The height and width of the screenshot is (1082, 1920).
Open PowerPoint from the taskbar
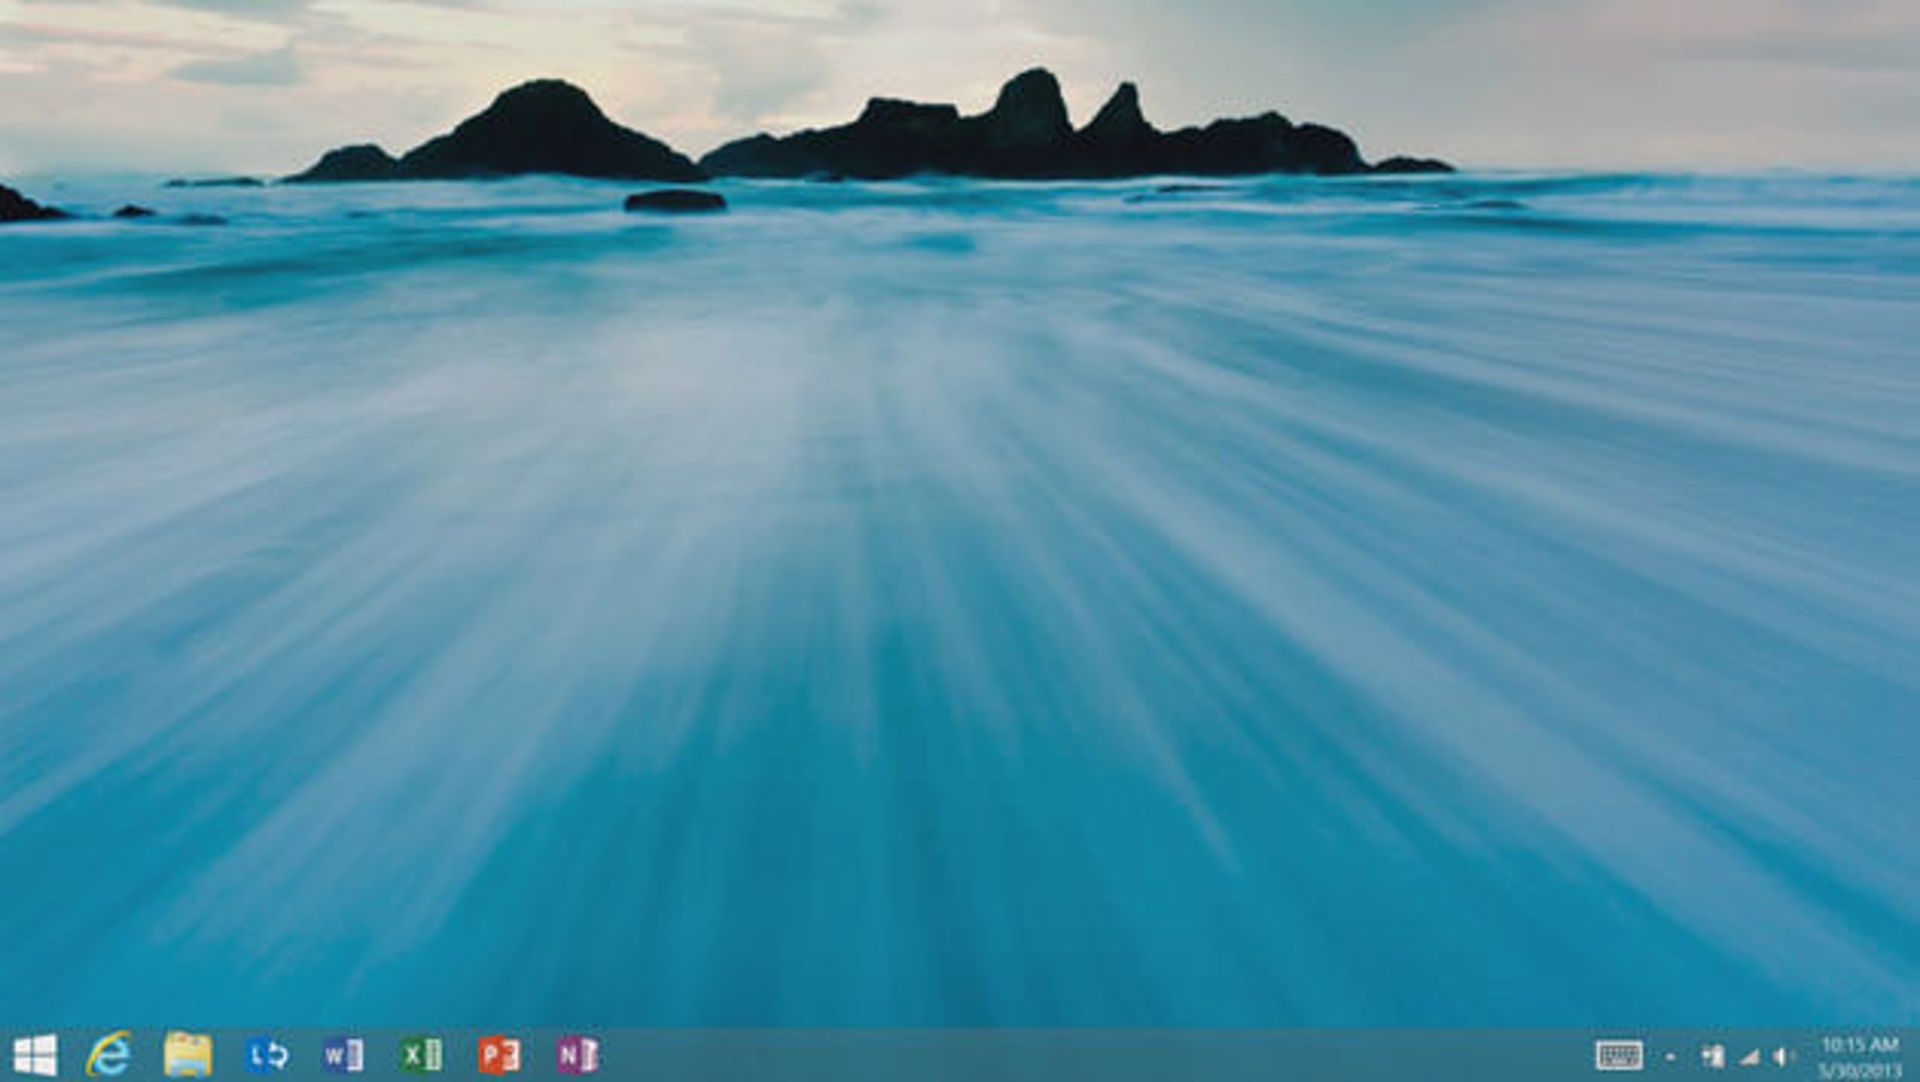499,1055
